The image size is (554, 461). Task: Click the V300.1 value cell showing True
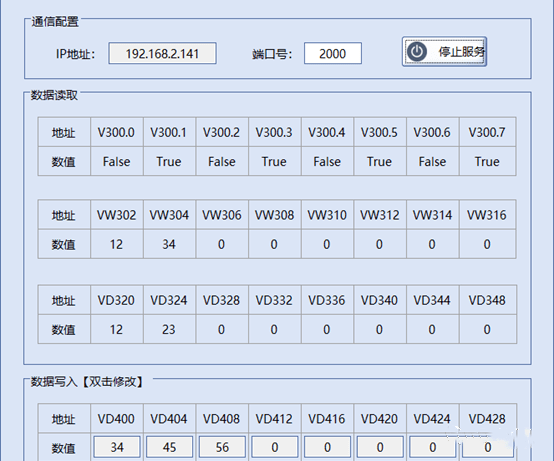pyautogui.click(x=169, y=161)
